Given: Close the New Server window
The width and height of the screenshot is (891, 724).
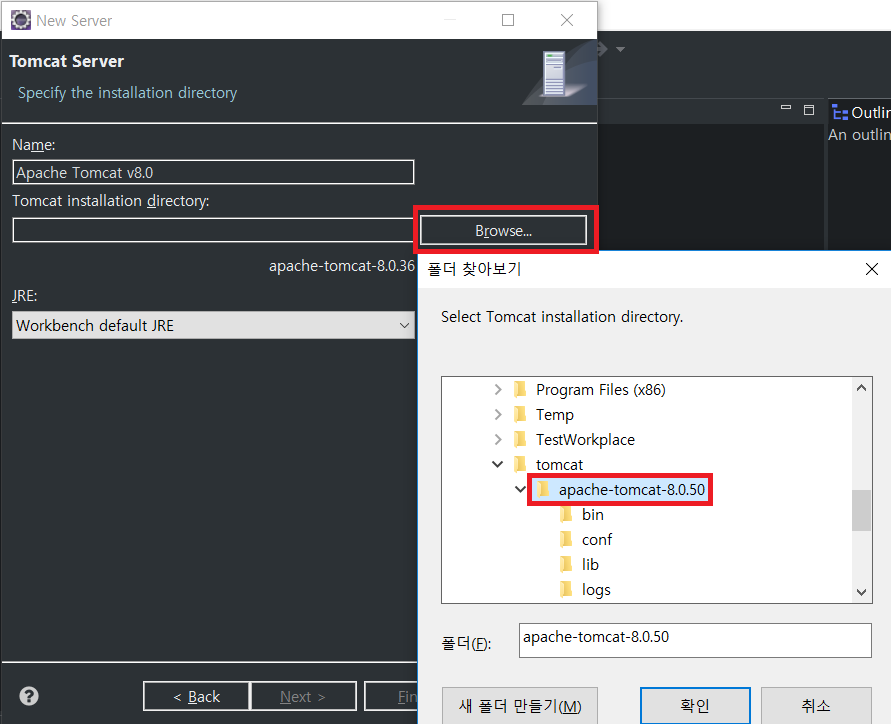Looking at the screenshot, I should coord(567,20).
